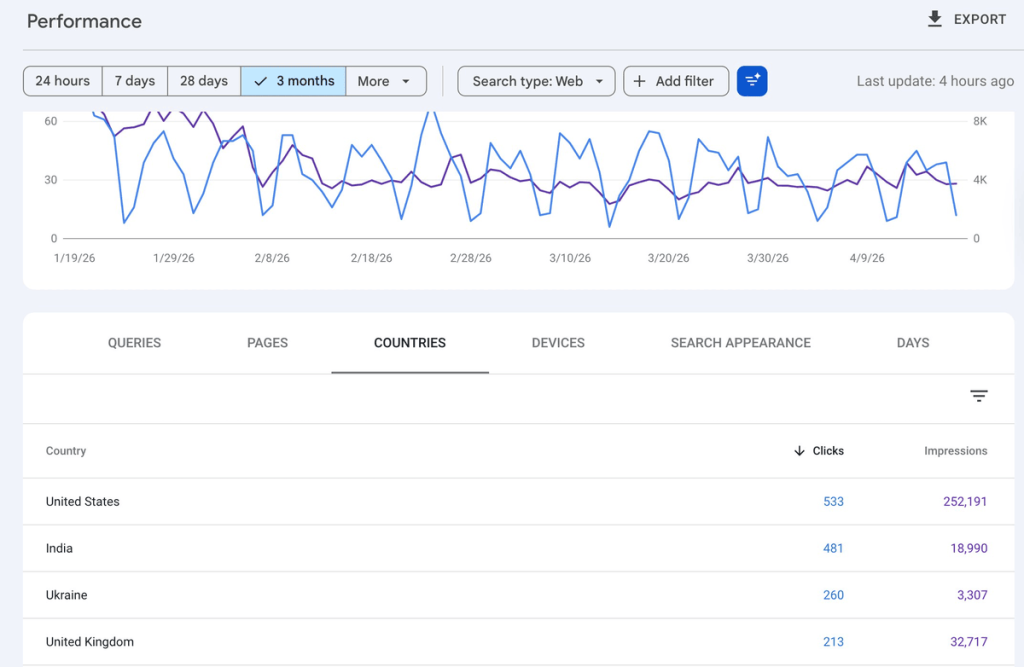
Task: Sort the table by Impressions column
Action: 955,451
